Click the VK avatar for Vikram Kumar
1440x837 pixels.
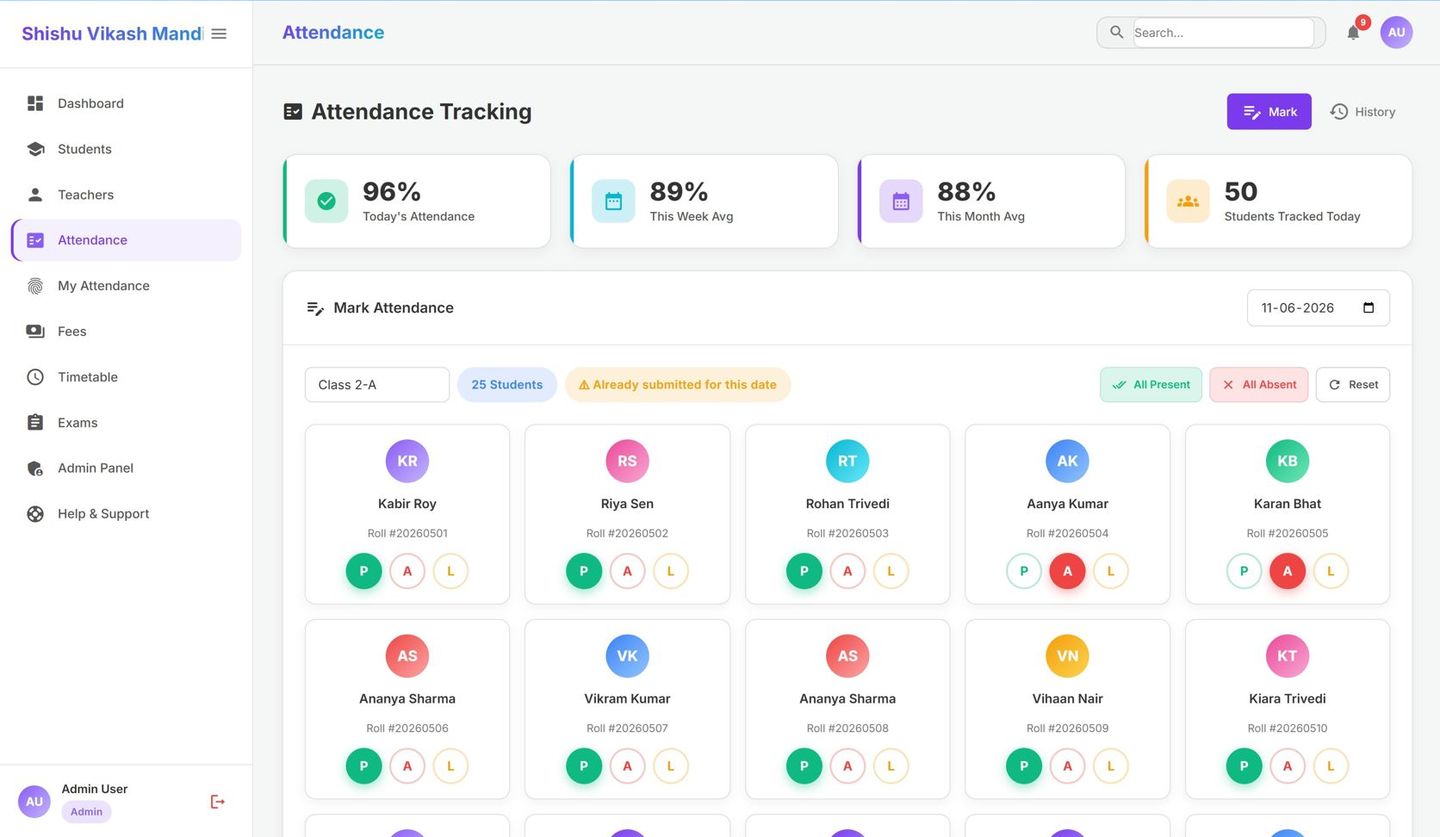coord(627,656)
